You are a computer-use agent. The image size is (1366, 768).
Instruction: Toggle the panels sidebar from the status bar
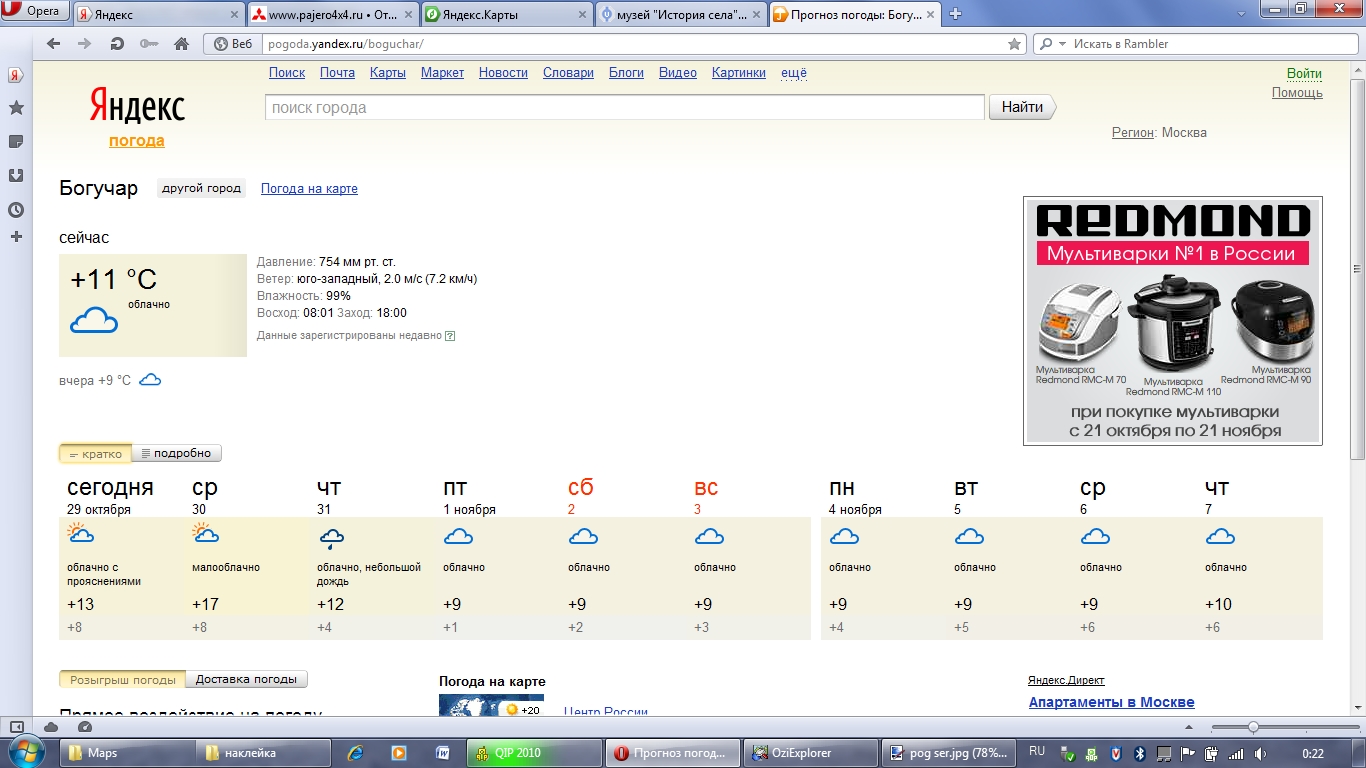click(x=17, y=727)
